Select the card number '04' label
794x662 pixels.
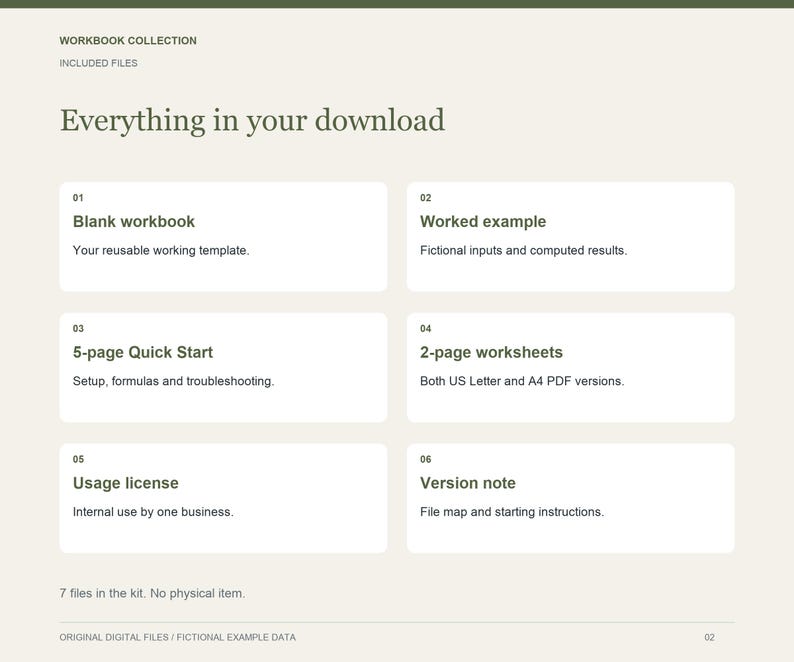[x=425, y=329]
